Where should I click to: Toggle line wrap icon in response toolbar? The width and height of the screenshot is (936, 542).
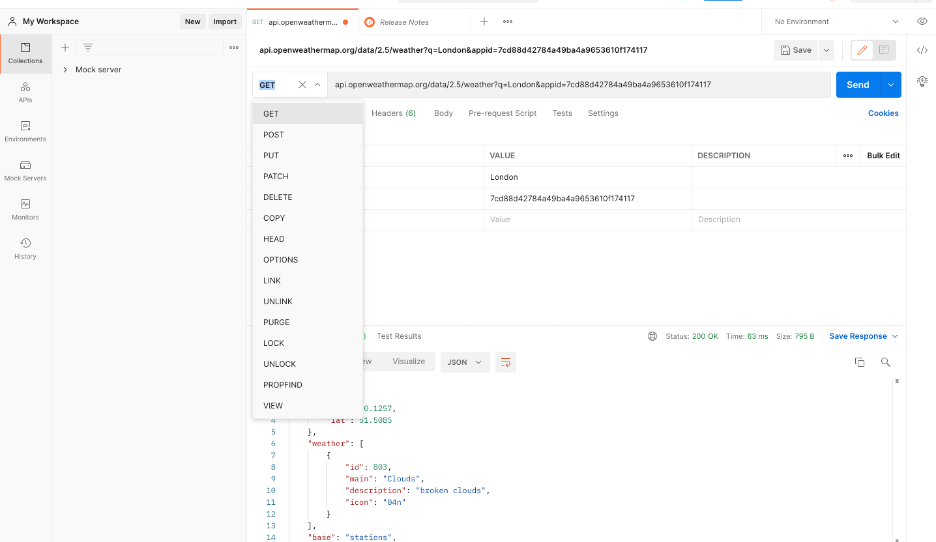(x=506, y=362)
